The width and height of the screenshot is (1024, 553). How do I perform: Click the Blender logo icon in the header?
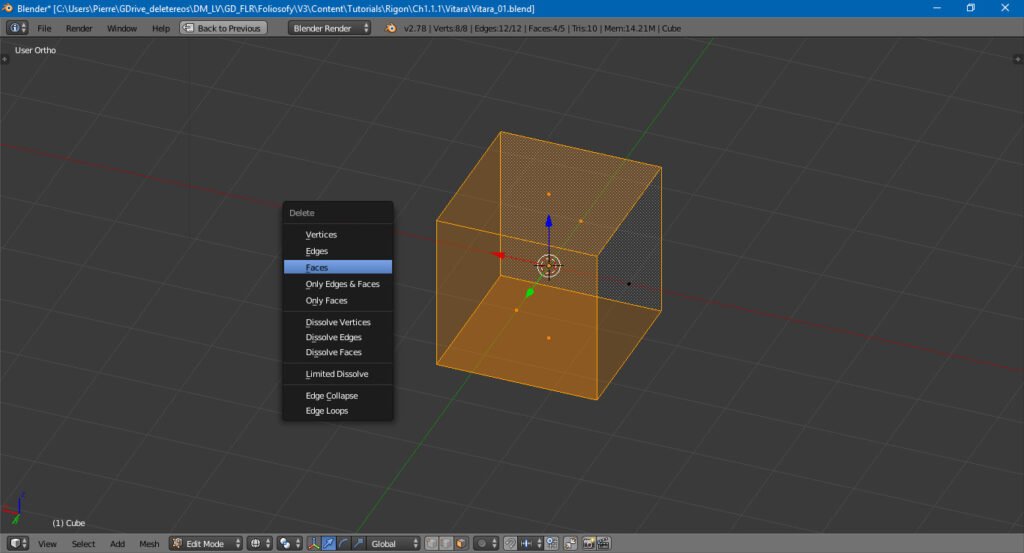click(x=391, y=28)
